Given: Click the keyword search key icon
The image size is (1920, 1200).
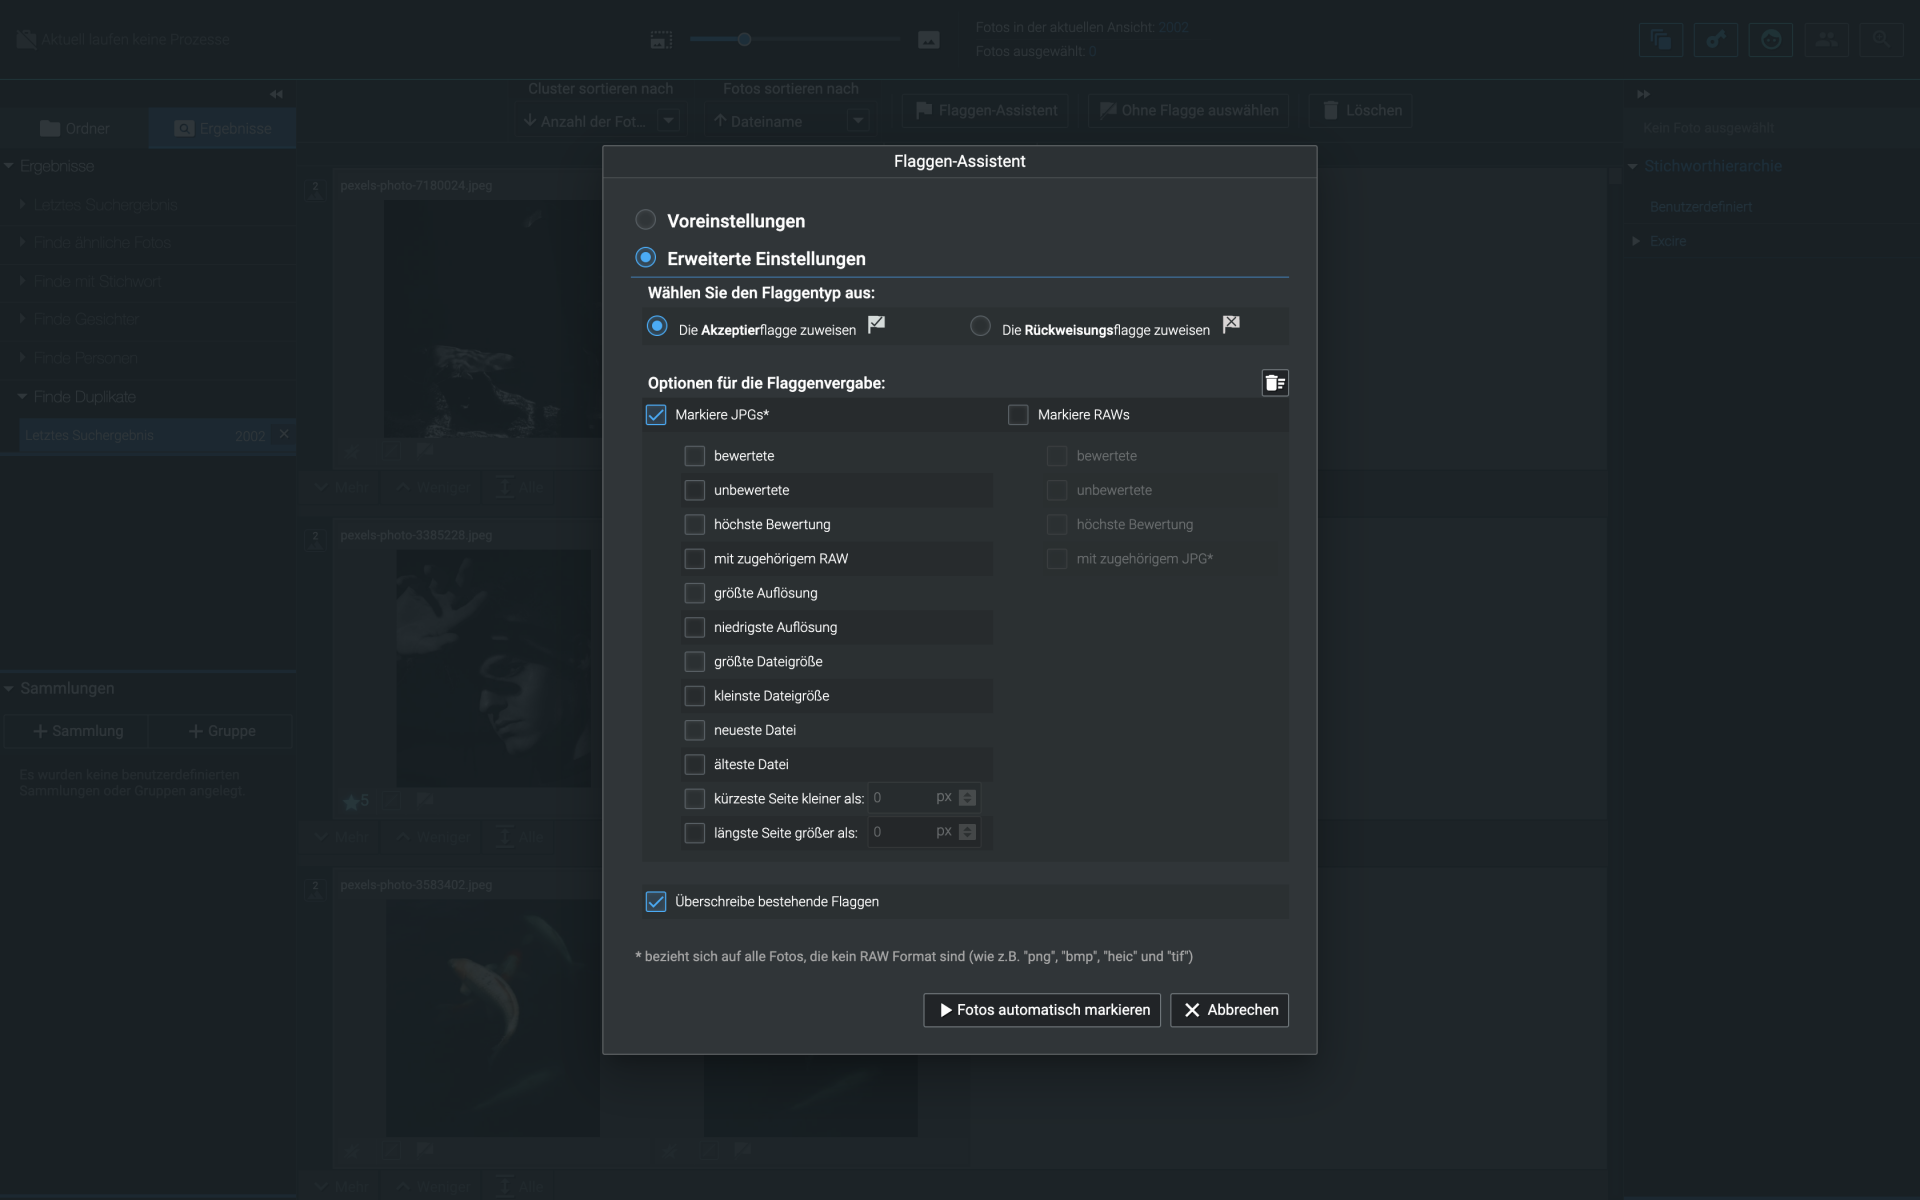Looking at the screenshot, I should pyautogui.click(x=1716, y=40).
